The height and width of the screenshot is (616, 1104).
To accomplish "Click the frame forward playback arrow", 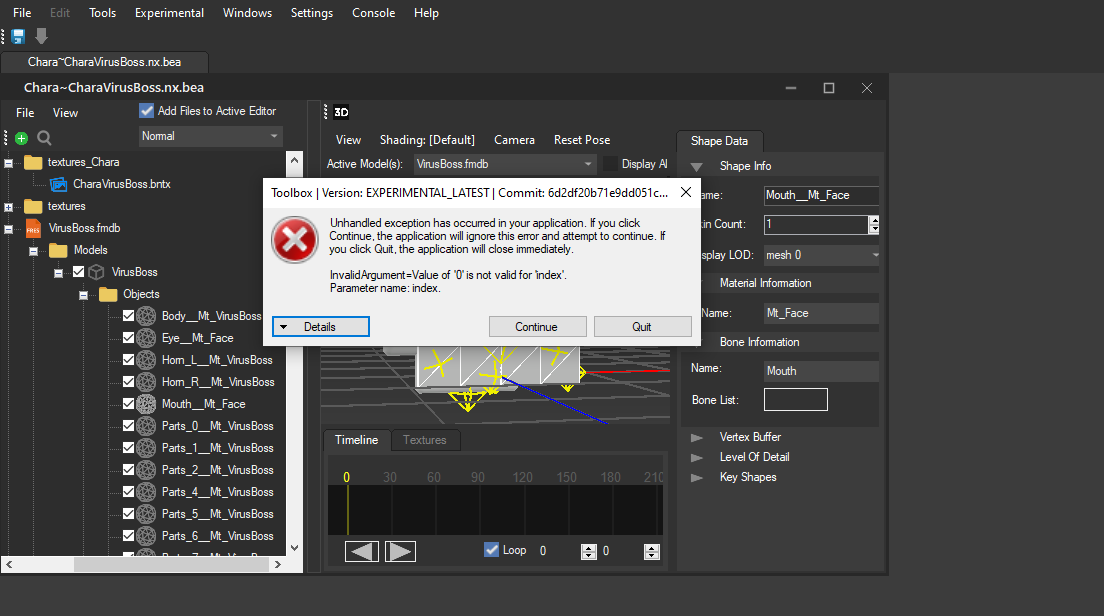I will point(400,550).
